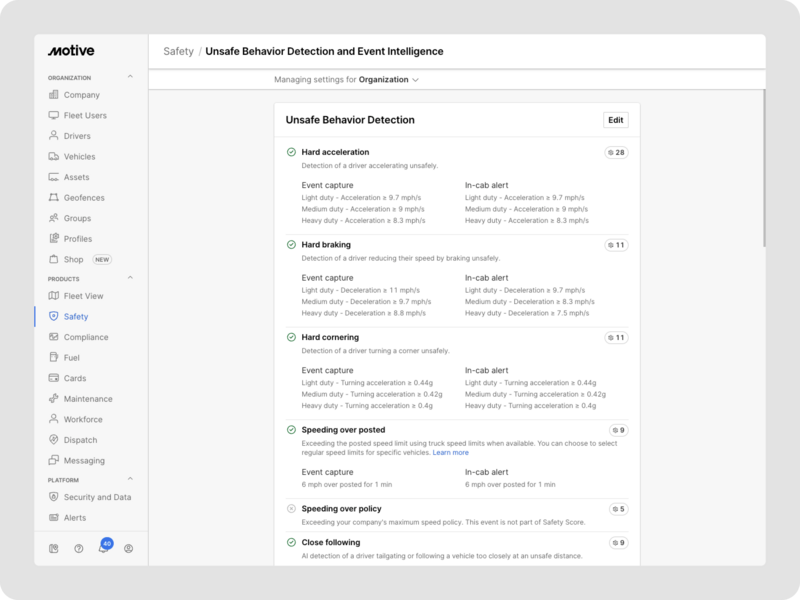Click the Close following enabled status checkmark
Image resolution: width=800 pixels, height=600 pixels.
pyautogui.click(x=291, y=542)
